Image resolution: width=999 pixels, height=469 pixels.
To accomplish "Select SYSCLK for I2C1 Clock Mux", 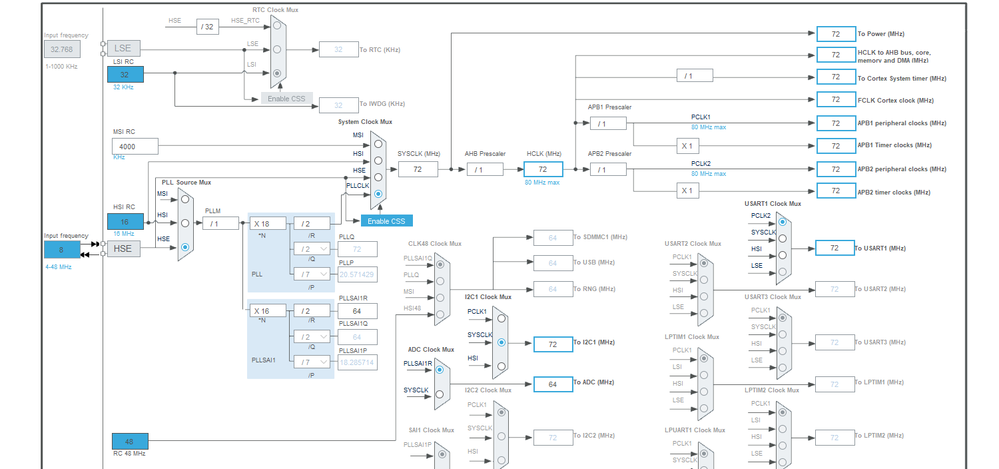I will point(501,342).
